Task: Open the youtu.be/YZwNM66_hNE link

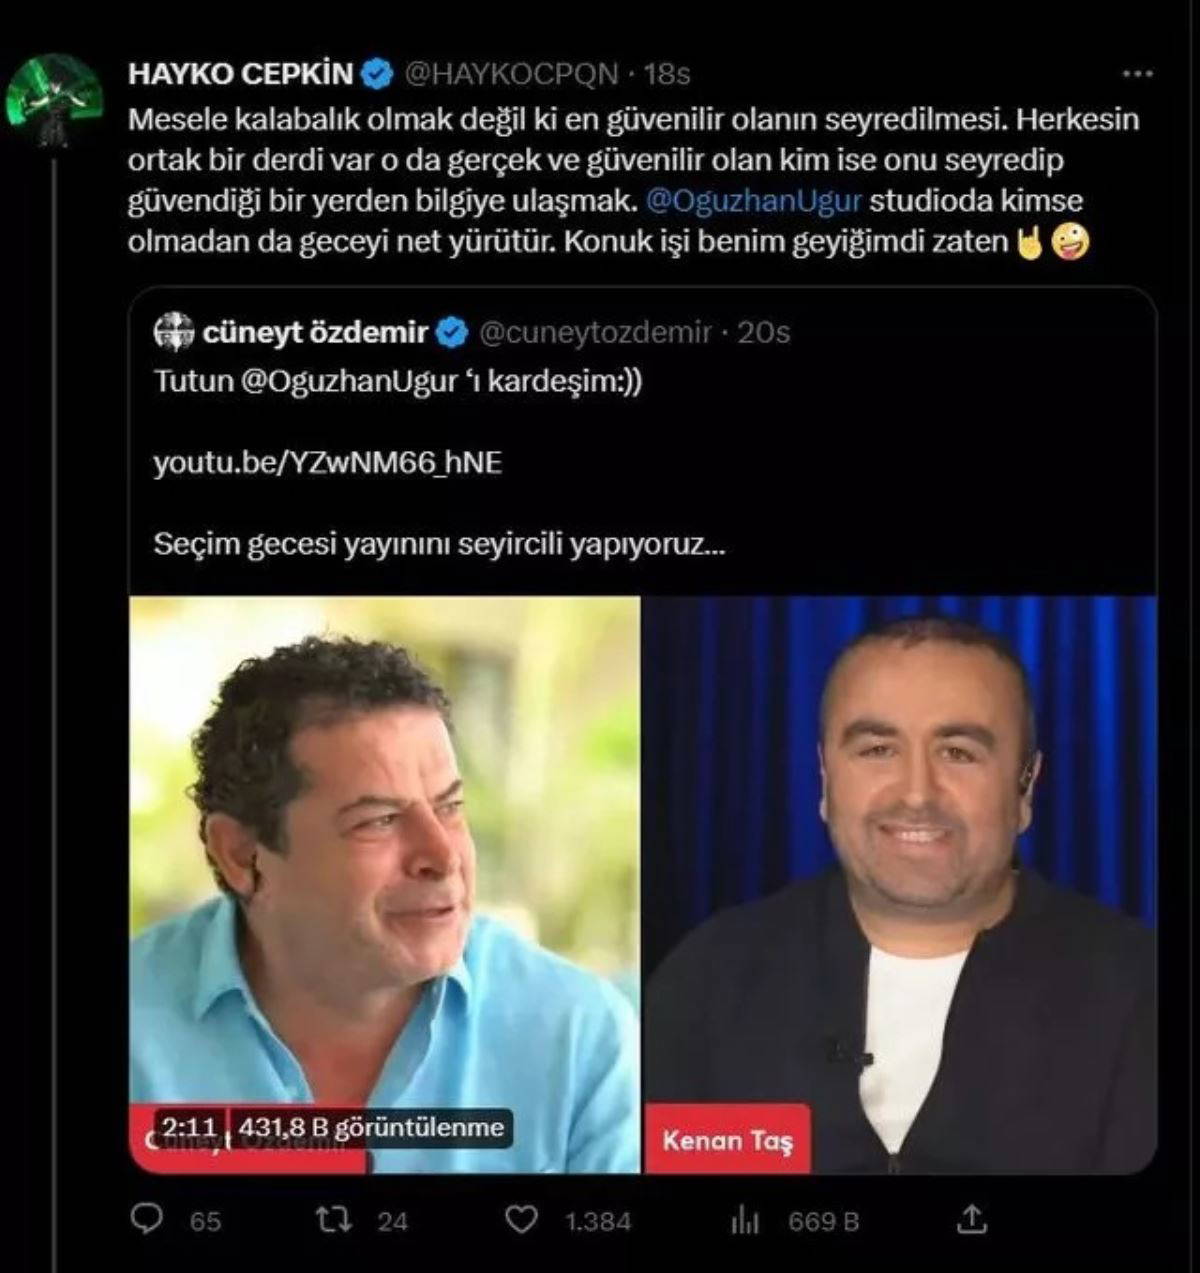Action: point(328,463)
